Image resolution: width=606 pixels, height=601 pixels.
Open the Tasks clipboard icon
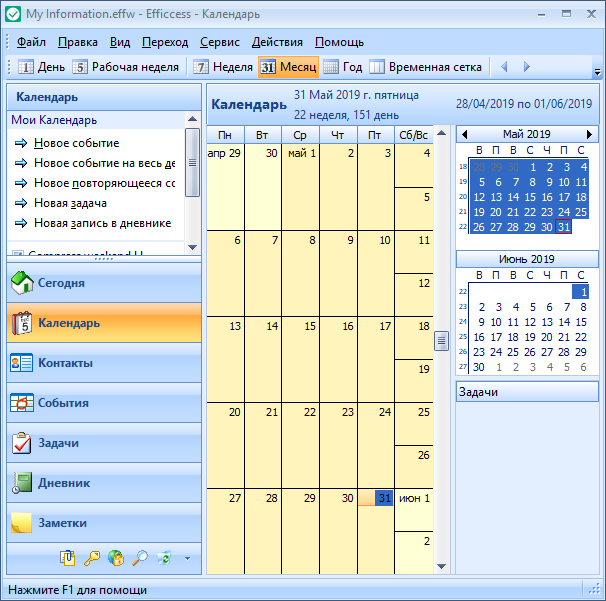[x=22, y=443]
